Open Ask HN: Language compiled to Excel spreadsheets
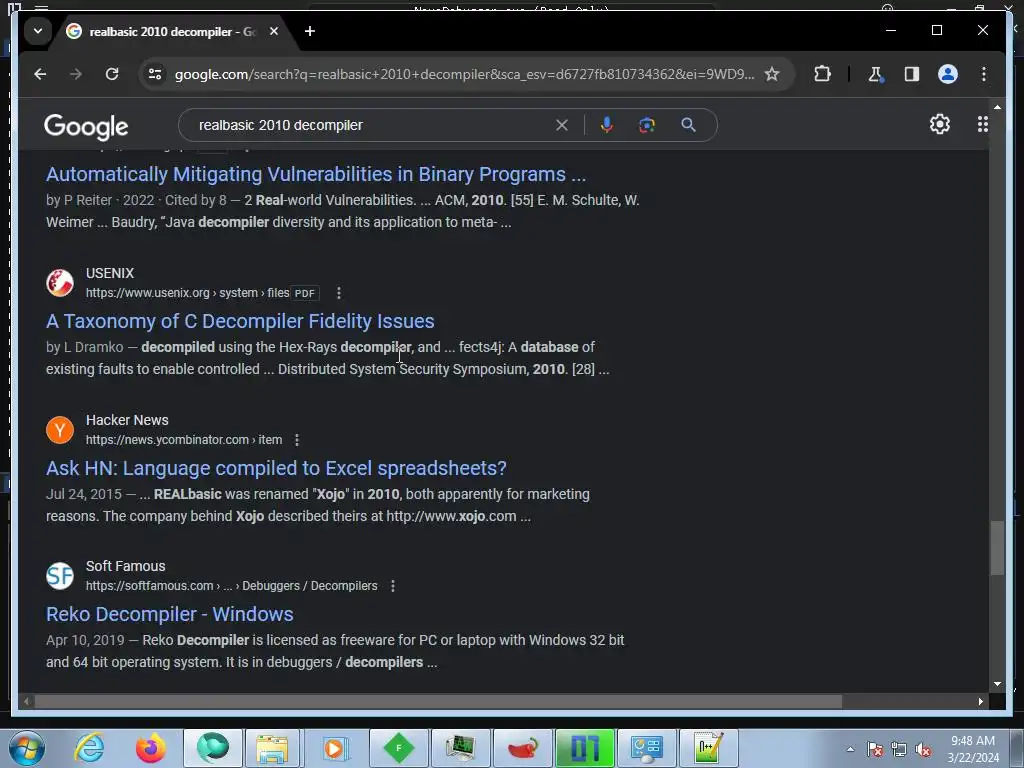This screenshot has height=768, width=1024. (x=276, y=468)
